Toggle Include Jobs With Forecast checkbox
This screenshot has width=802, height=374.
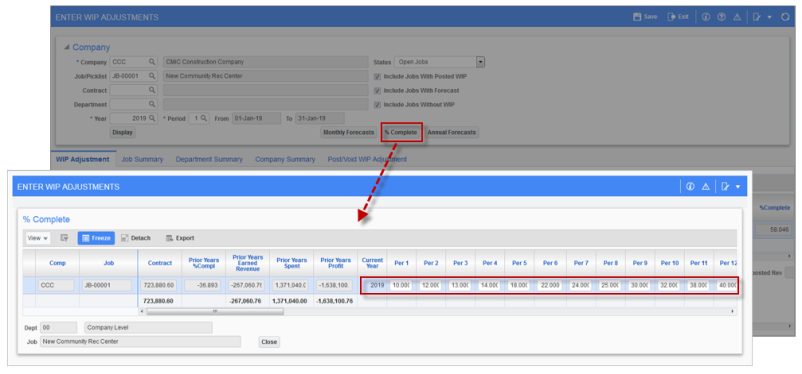[x=377, y=91]
